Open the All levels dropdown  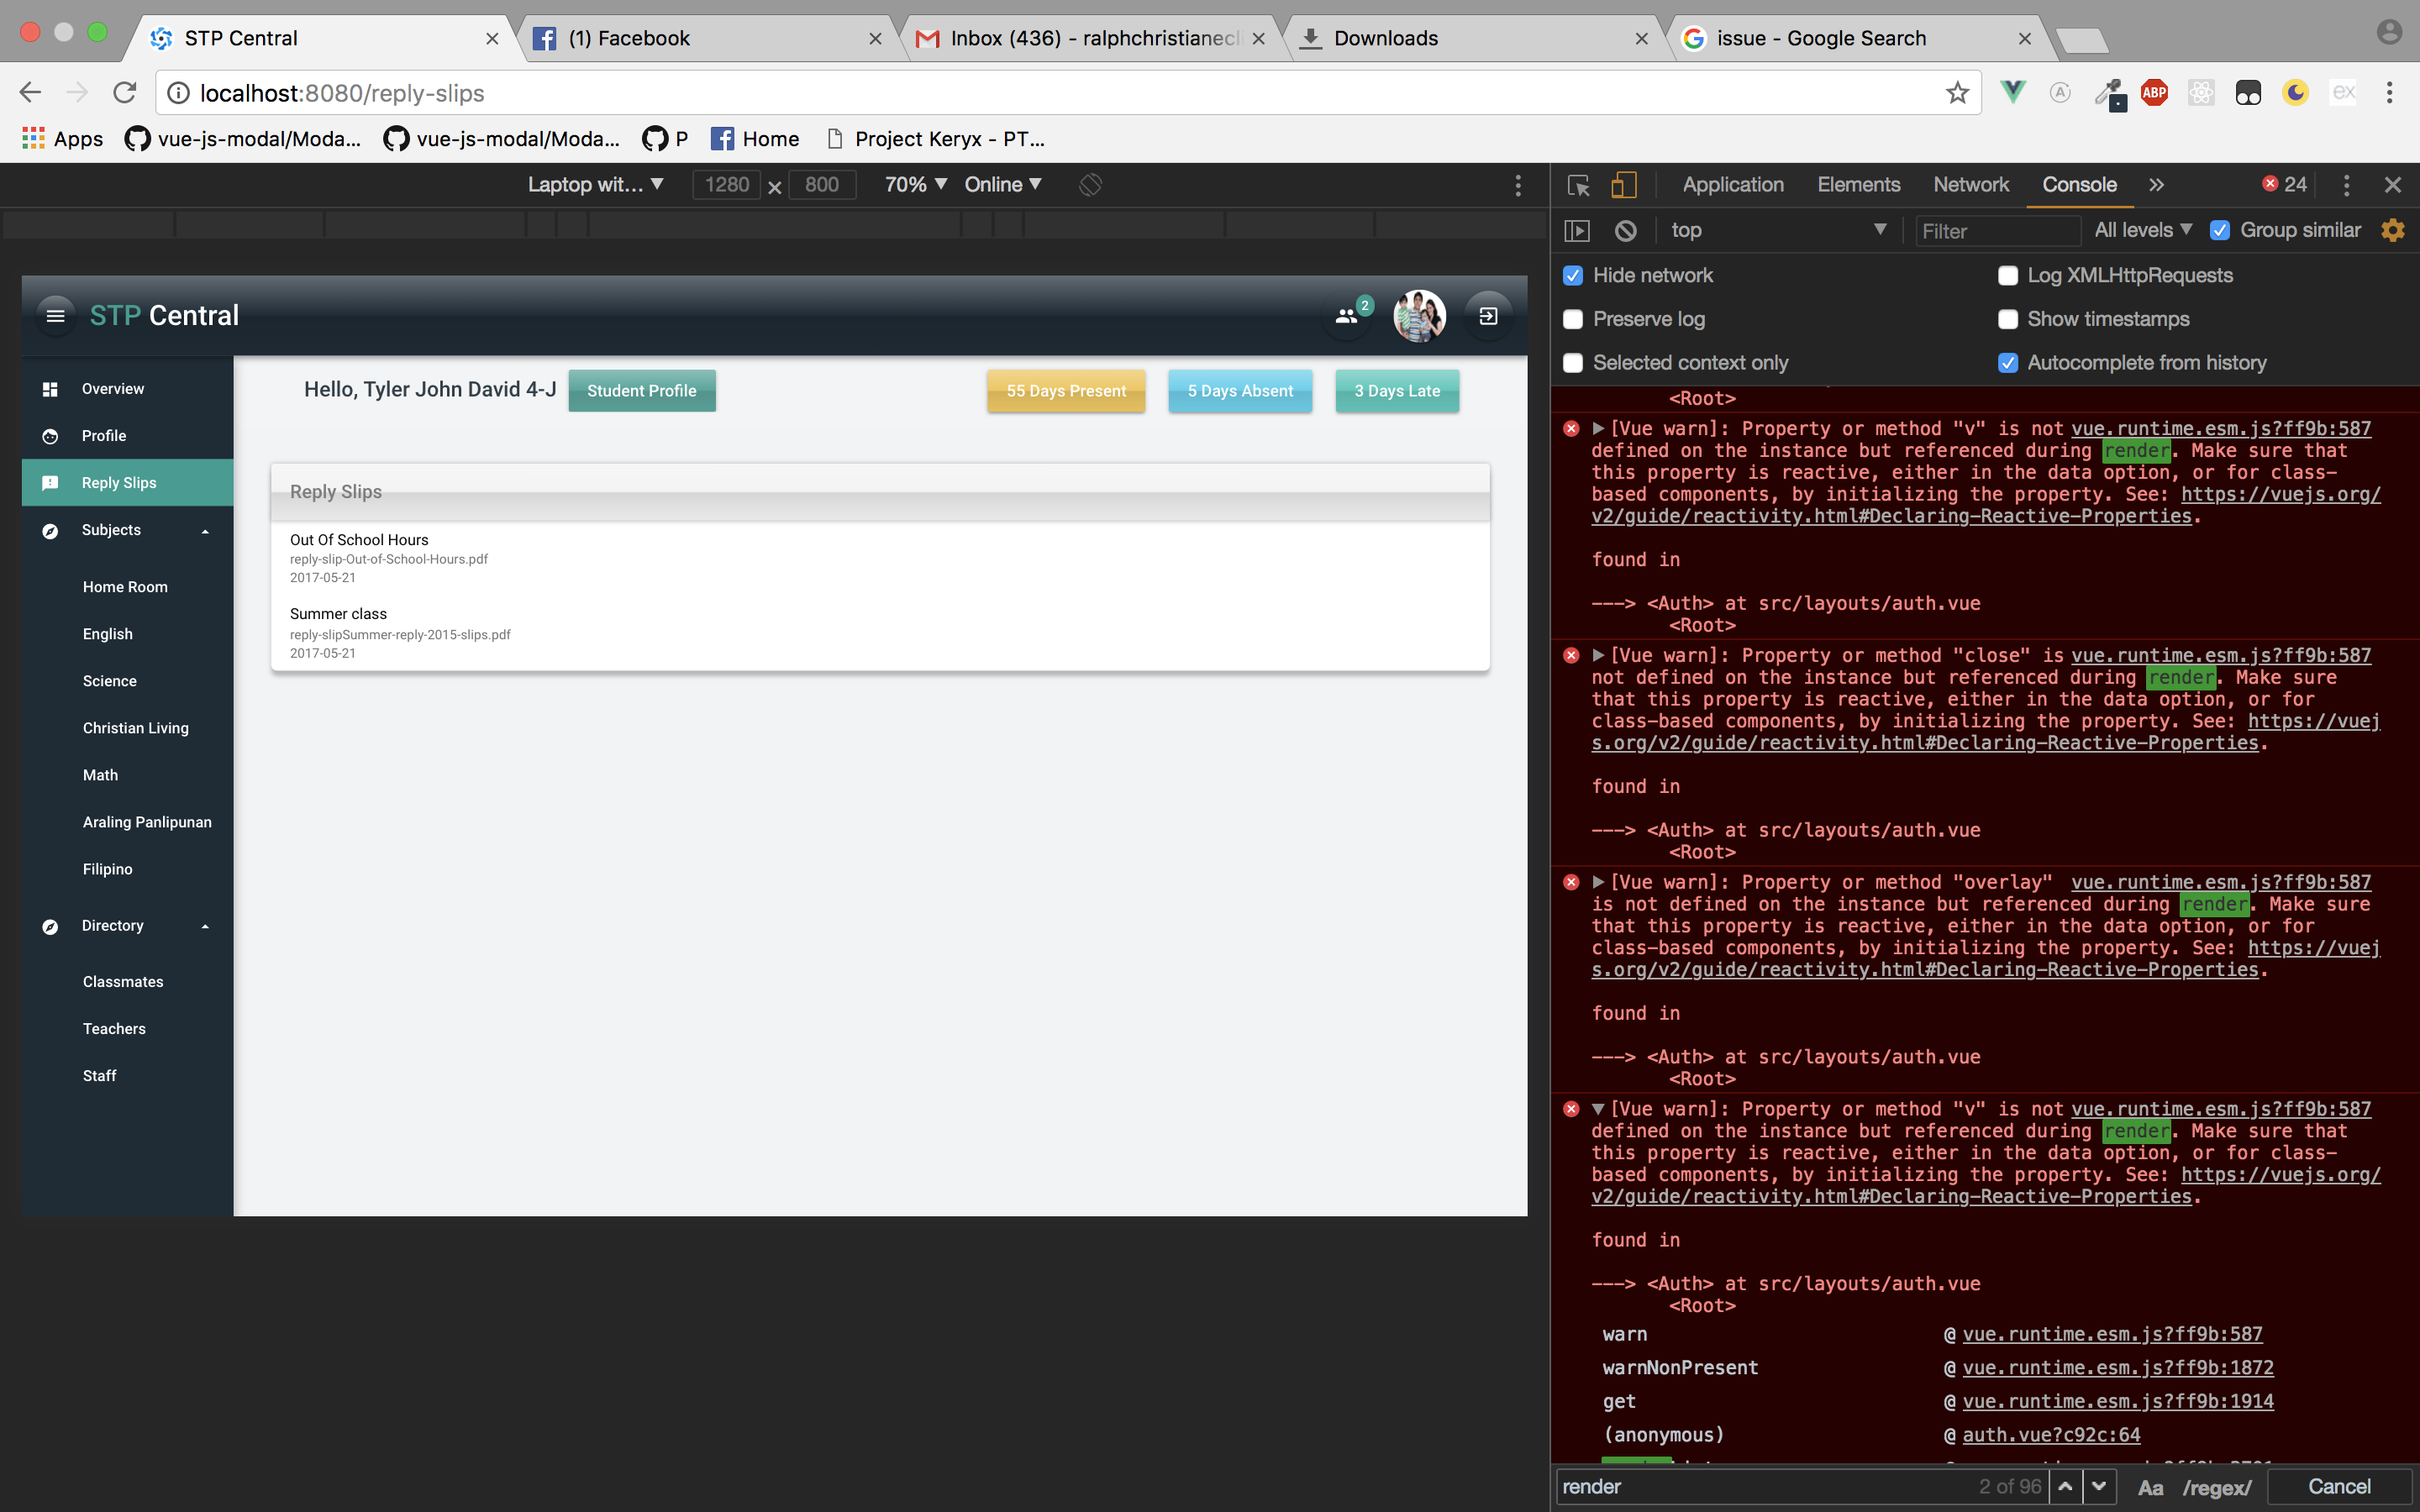pos(2141,230)
